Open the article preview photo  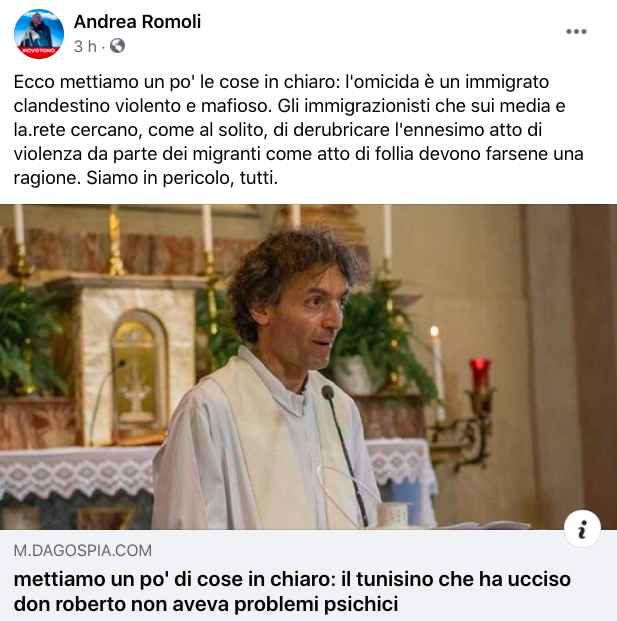(308, 367)
